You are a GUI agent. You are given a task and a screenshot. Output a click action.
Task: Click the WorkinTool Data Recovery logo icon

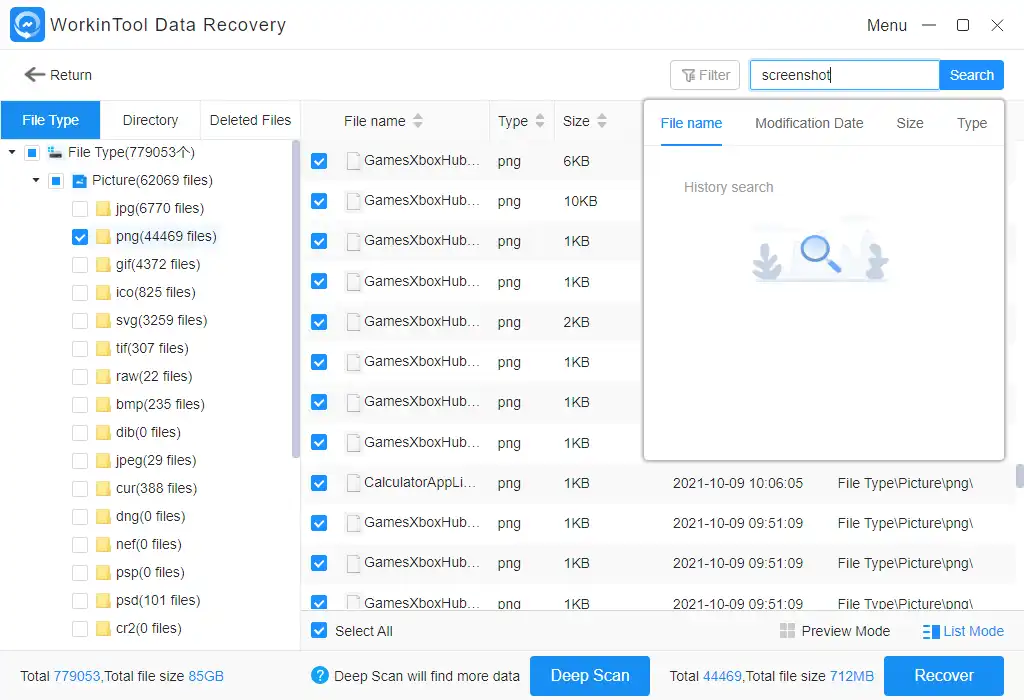tap(27, 25)
